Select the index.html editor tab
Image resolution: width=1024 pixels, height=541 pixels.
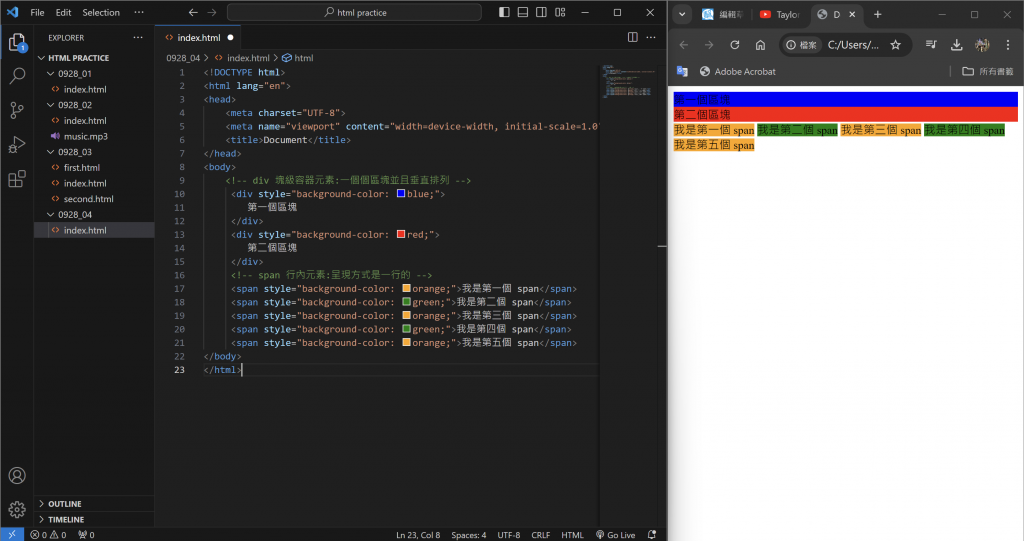[x=199, y=37]
